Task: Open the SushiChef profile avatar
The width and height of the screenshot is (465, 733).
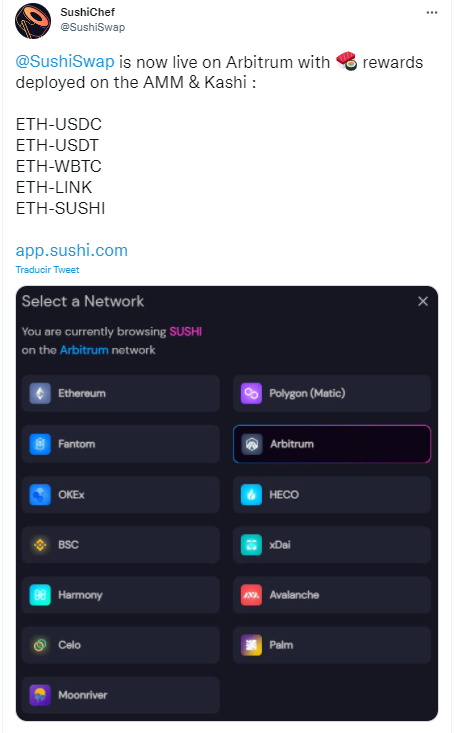Action: (x=33, y=21)
